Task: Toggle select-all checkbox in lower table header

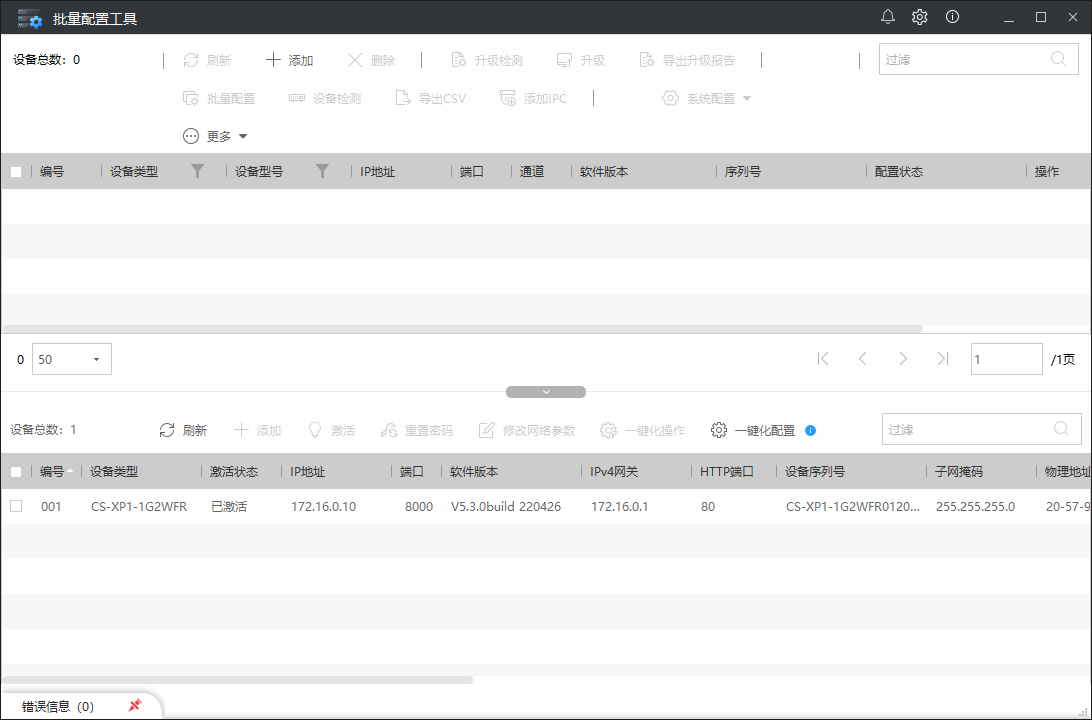Action: pyautogui.click(x=16, y=472)
